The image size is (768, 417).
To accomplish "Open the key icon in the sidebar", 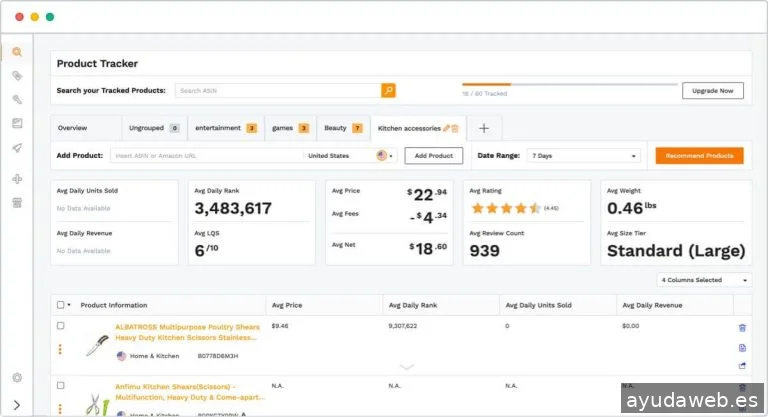I will click(x=17, y=100).
